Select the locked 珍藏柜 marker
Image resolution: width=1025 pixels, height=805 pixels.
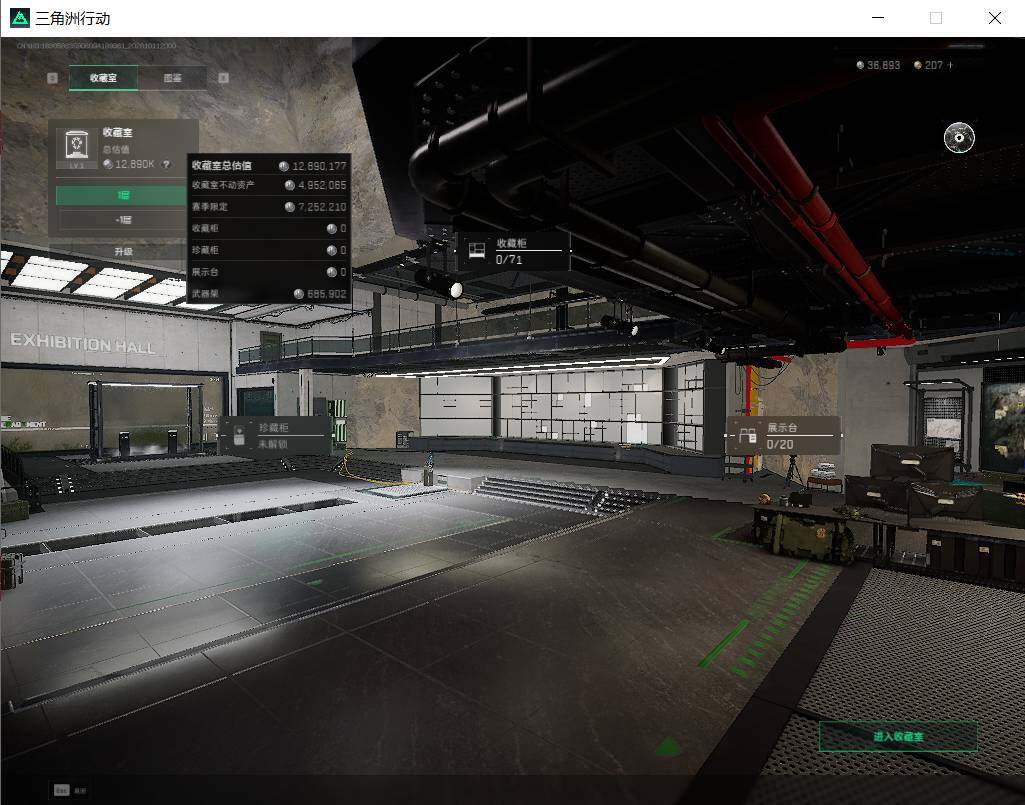275,436
